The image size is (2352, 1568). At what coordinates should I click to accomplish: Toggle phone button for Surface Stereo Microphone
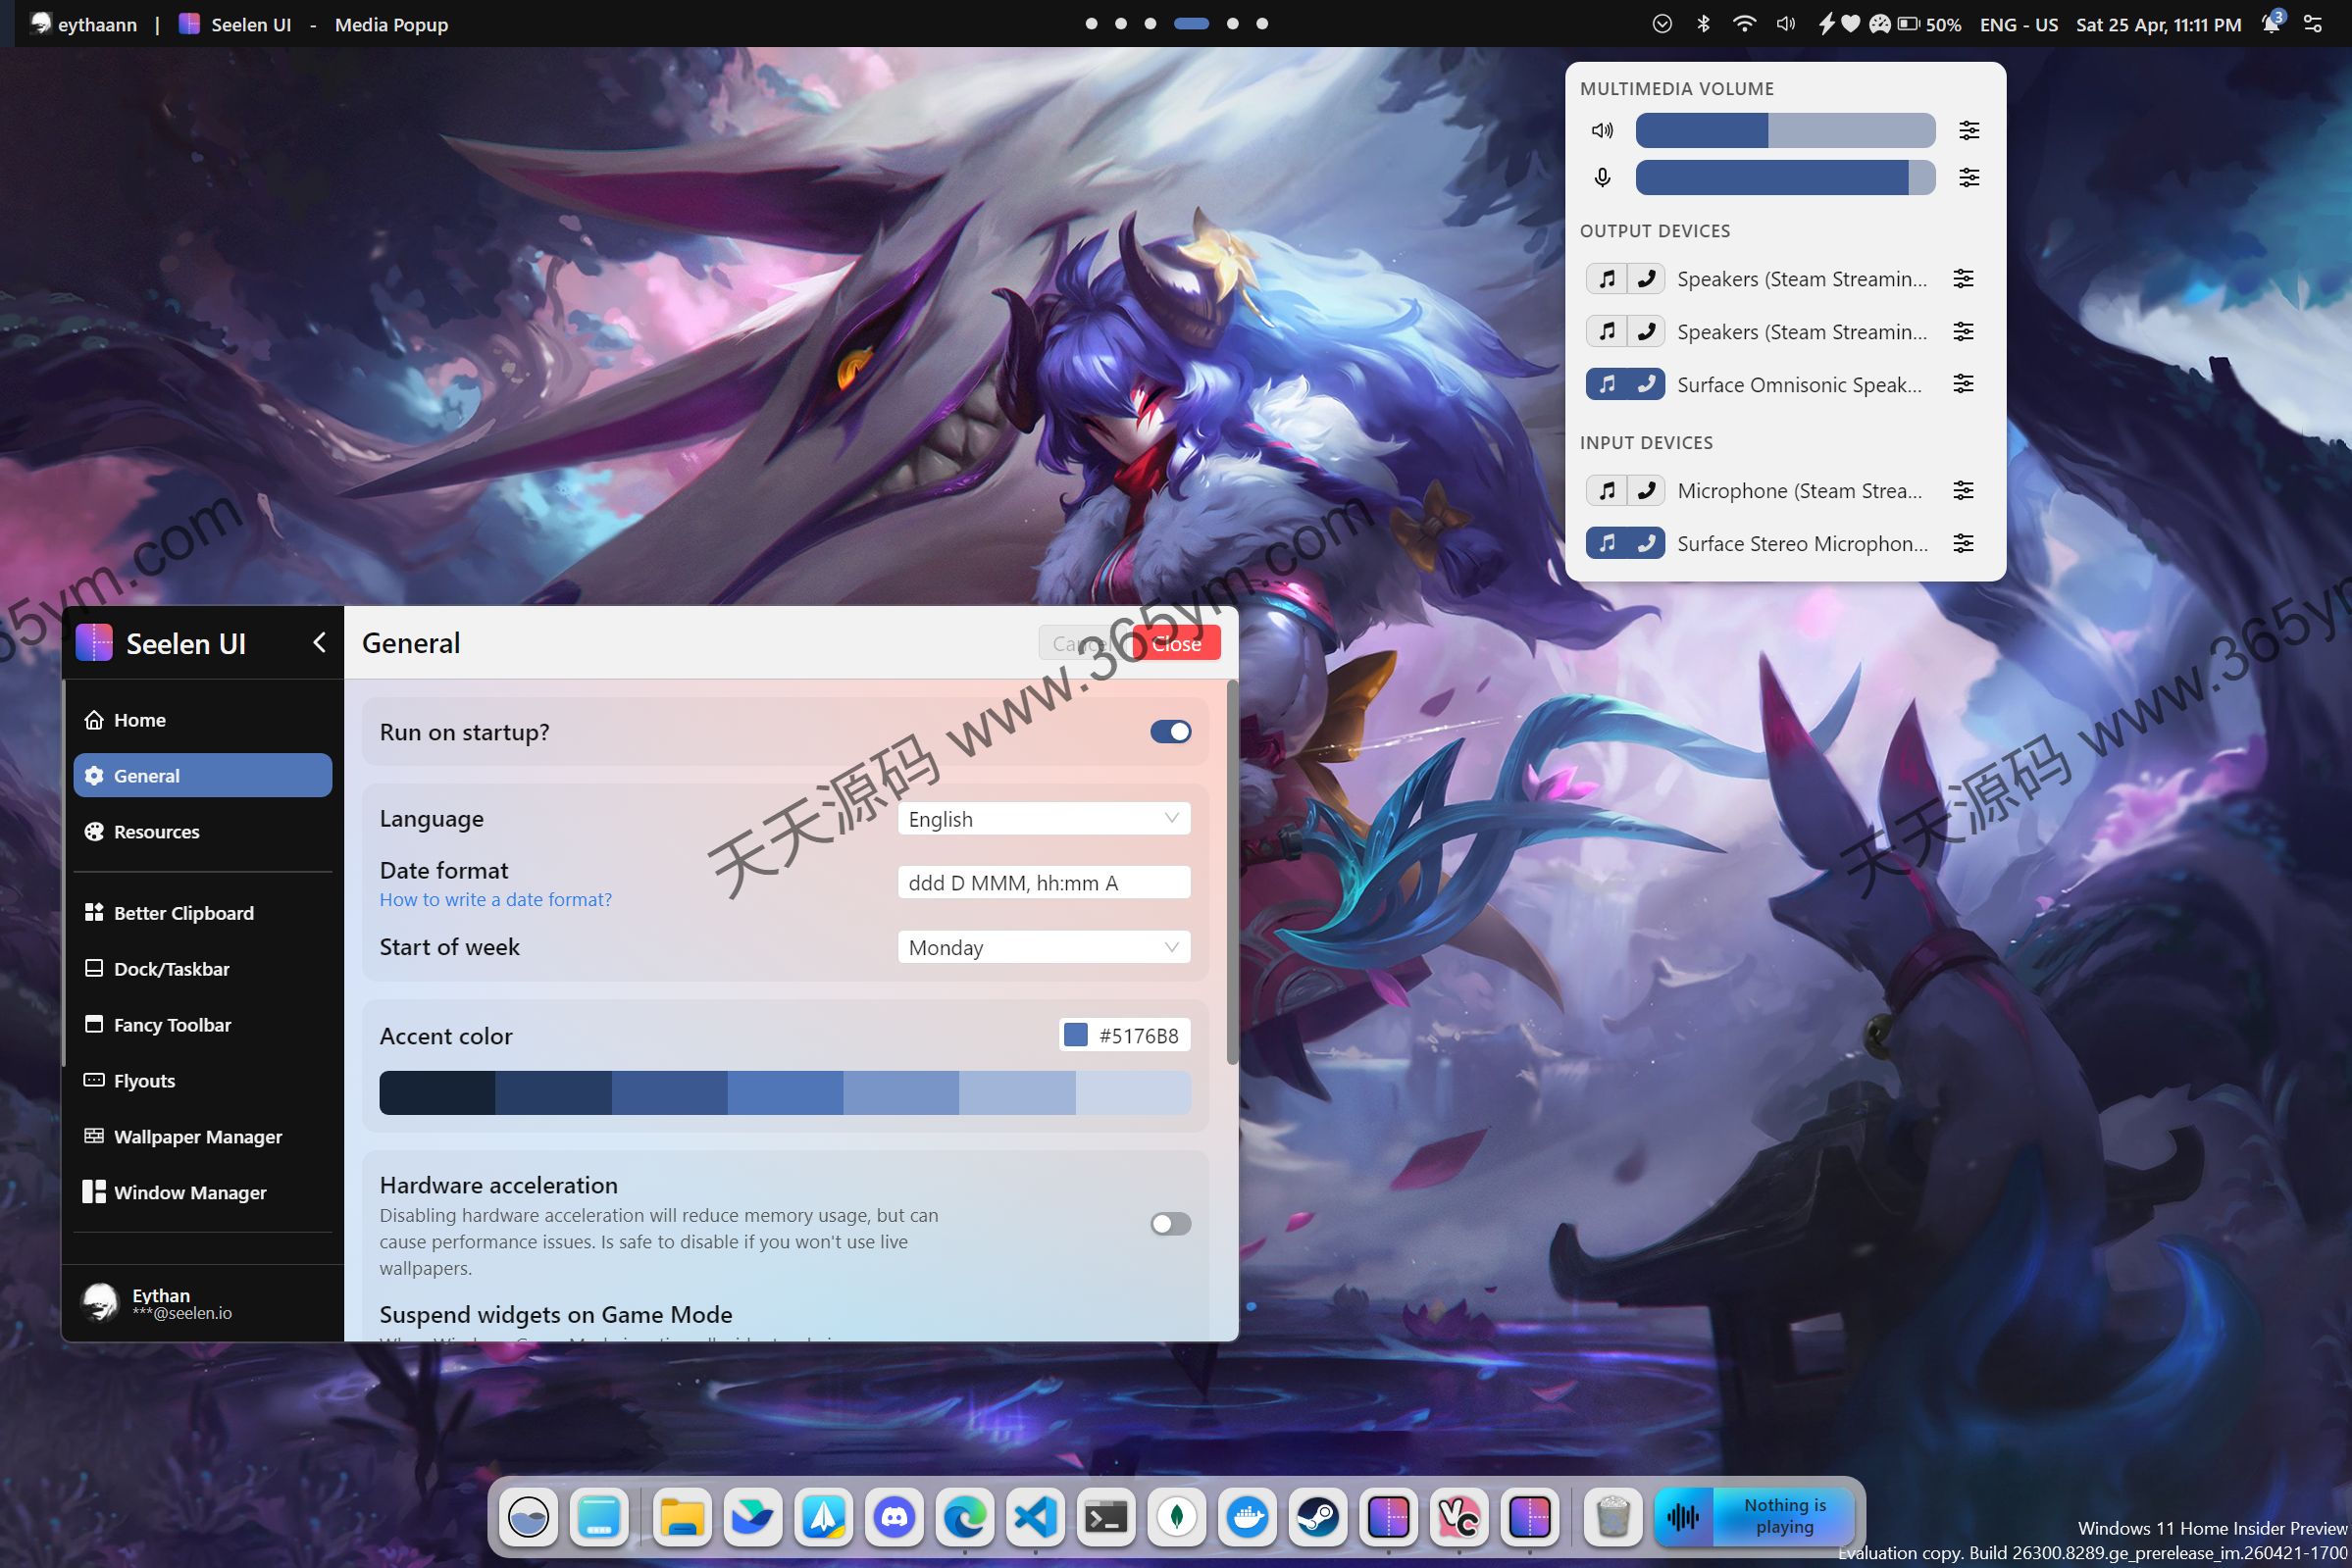tap(1646, 543)
